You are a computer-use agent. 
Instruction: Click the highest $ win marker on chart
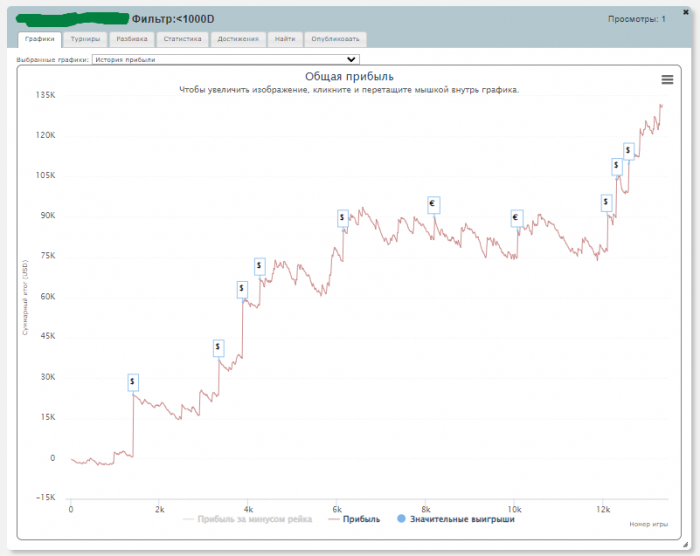pos(629,150)
